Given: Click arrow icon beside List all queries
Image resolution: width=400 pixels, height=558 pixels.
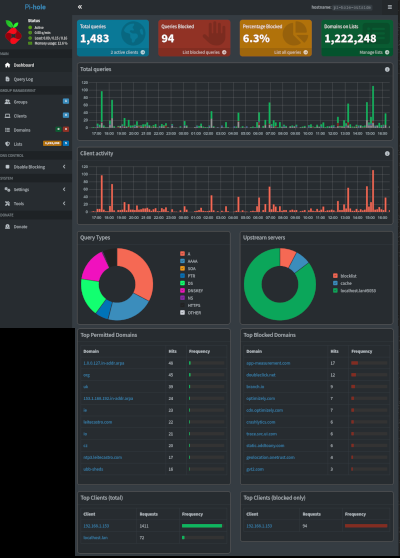Looking at the screenshot, I should pyautogui.click(x=306, y=52).
